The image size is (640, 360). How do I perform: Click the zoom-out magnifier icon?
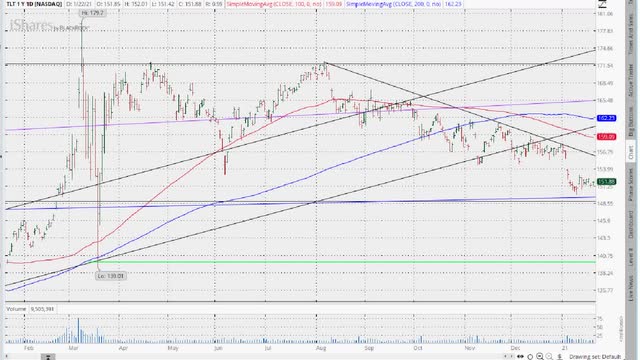pyautogui.click(x=549, y=356)
